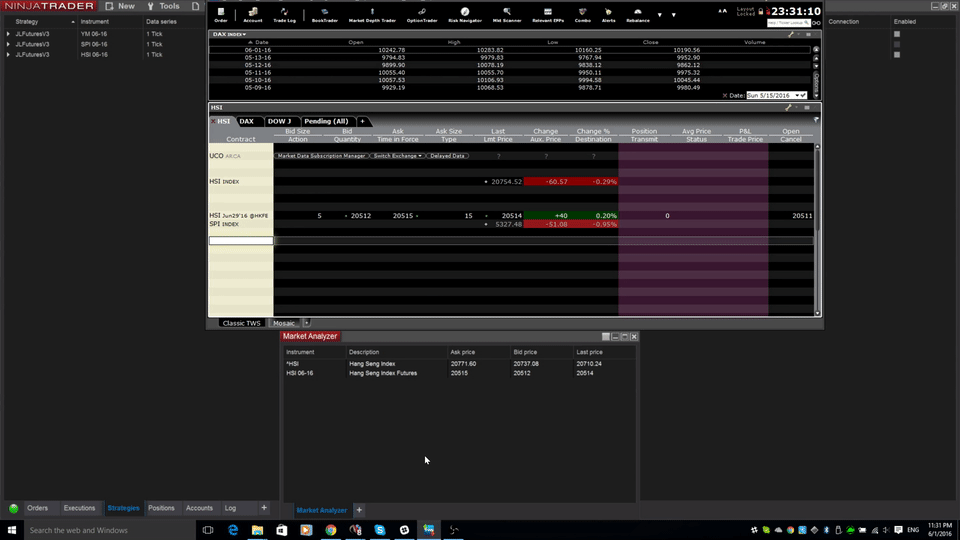Open the NinjaTrader New menu
The image size is (960, 540).
tap(120, 6)
